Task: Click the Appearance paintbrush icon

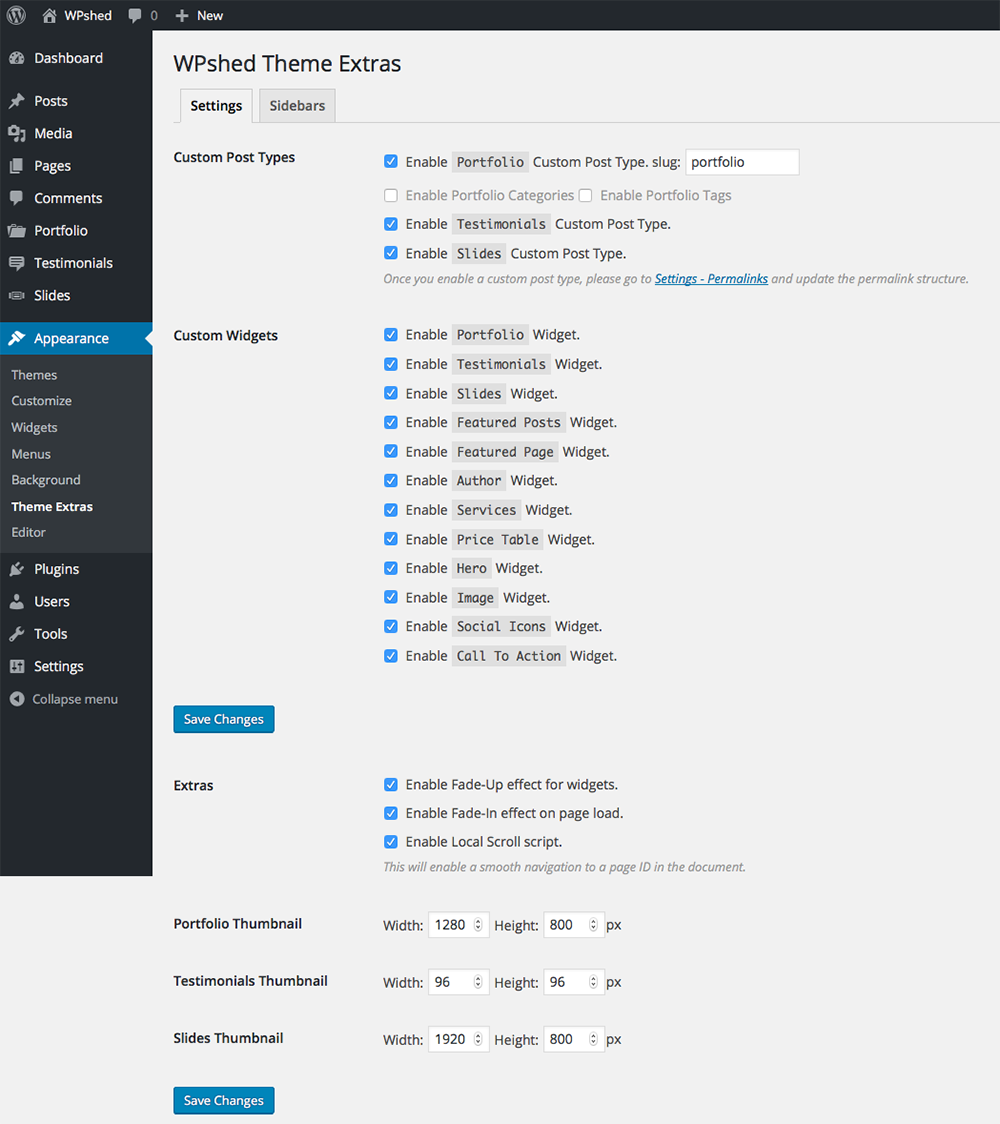Action: tap(16, 338)
